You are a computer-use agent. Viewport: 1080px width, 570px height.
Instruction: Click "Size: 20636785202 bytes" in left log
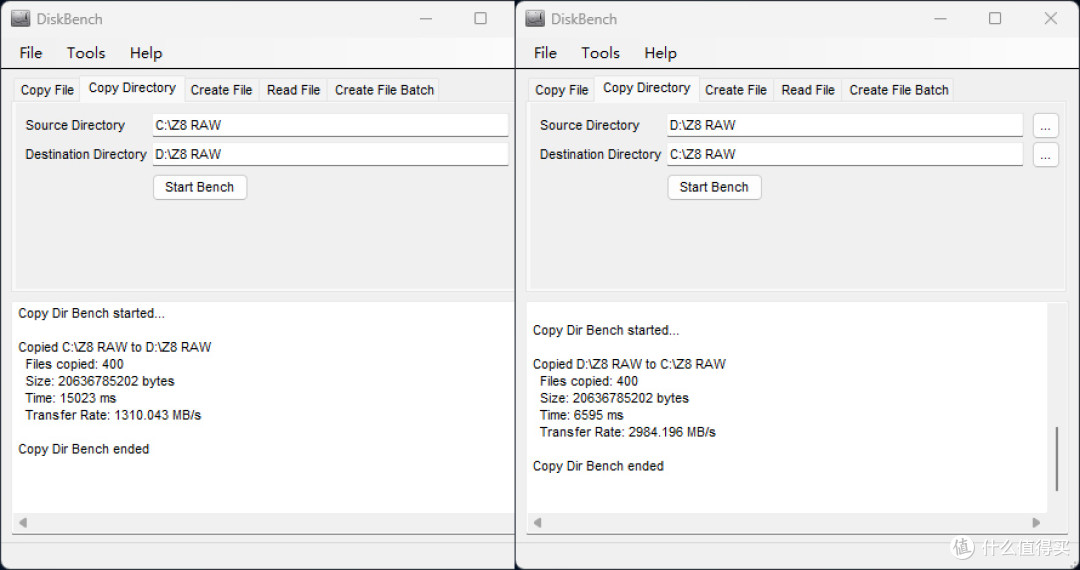click(100, 381)
